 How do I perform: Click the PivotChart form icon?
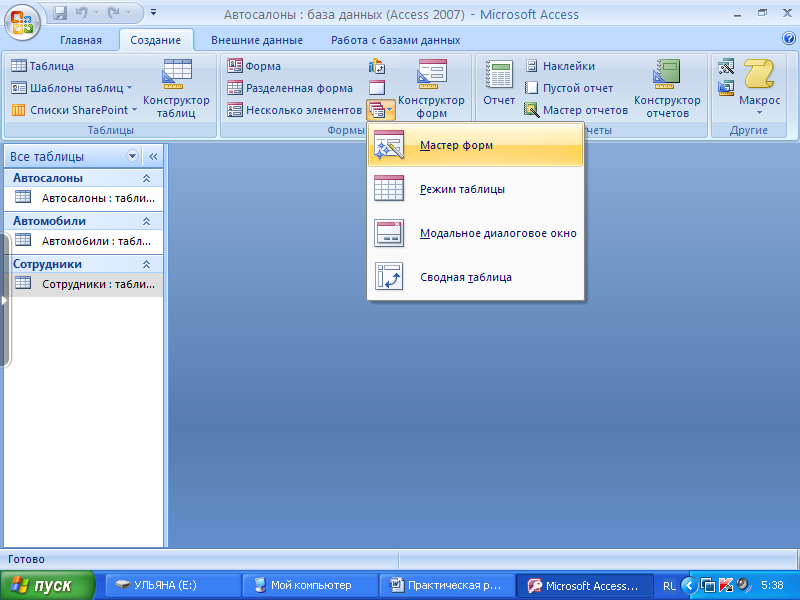click(x=377, y=66)
